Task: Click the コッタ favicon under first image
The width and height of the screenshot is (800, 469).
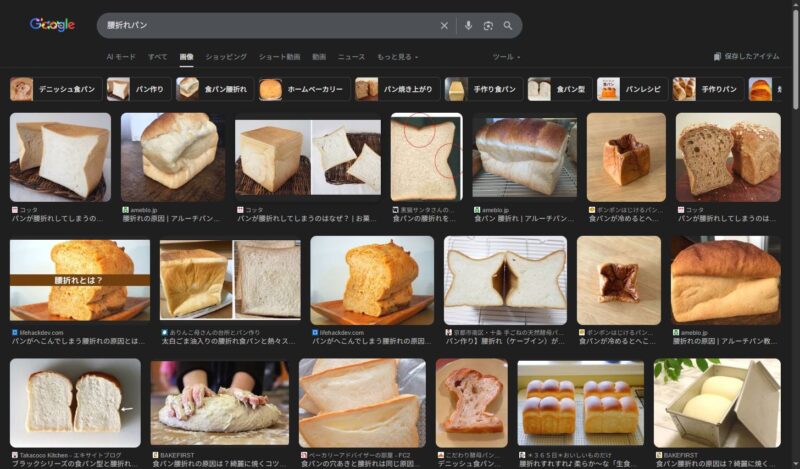Action: coord(14,209)
